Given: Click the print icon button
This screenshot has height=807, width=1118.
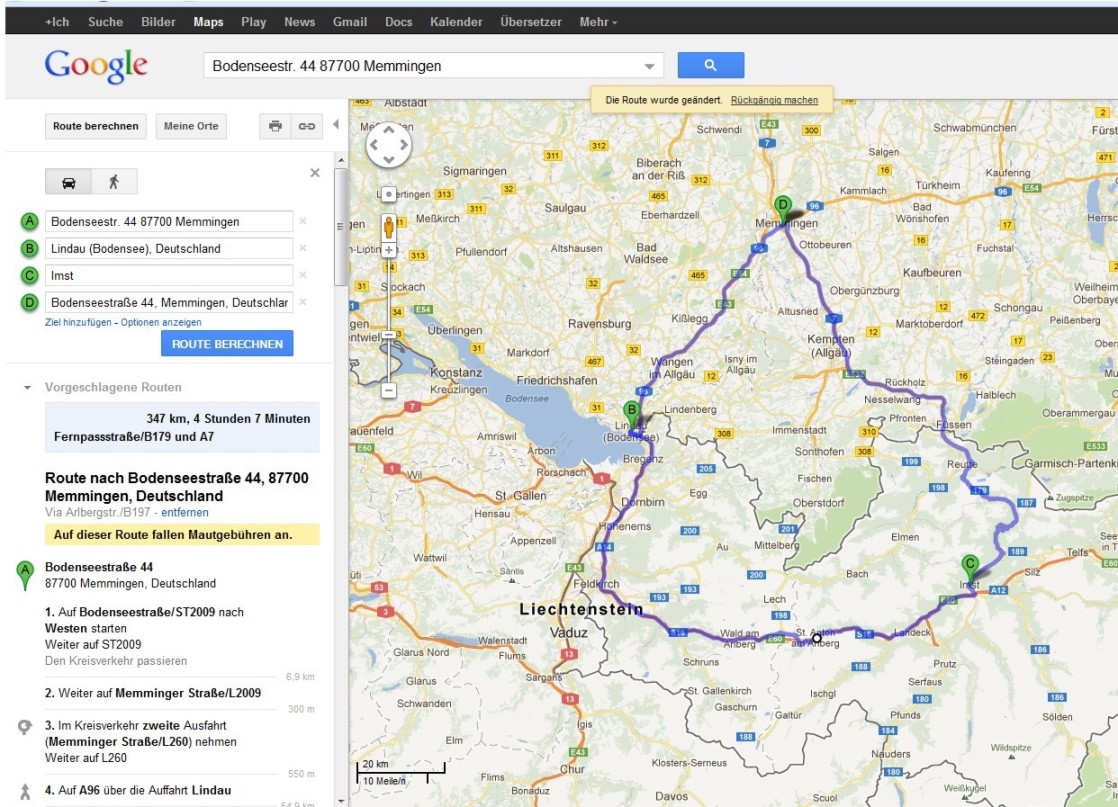Looking at the screenshot, I should tap(275, 126).
